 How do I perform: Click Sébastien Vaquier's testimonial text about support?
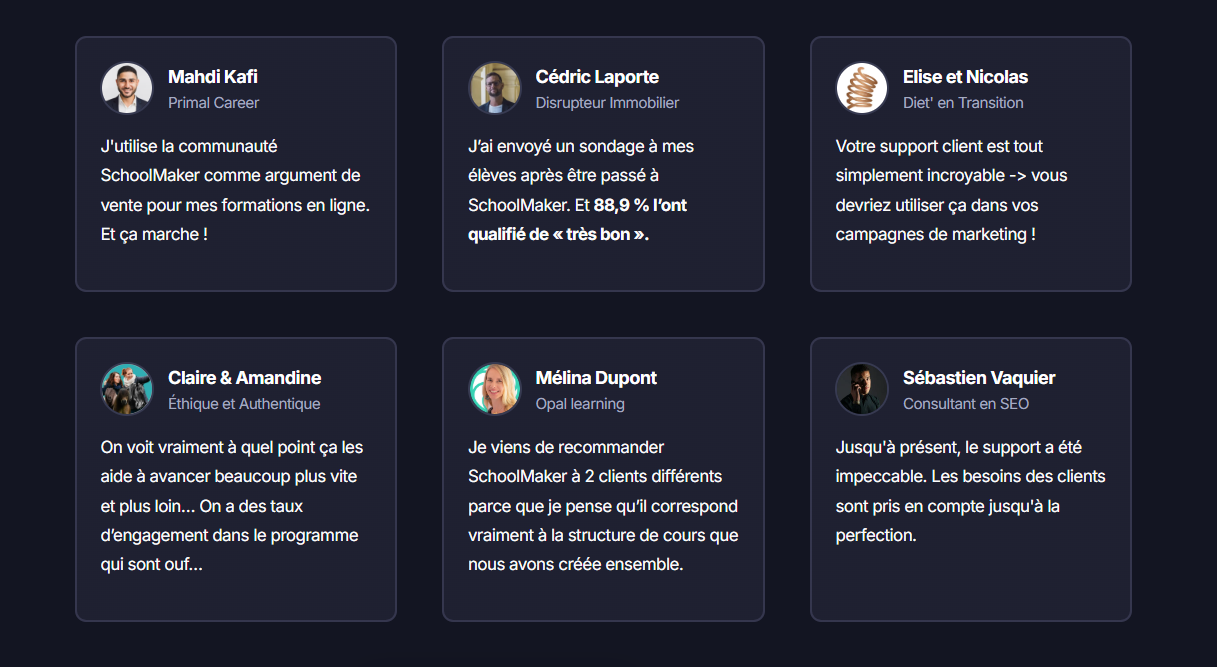970,491
